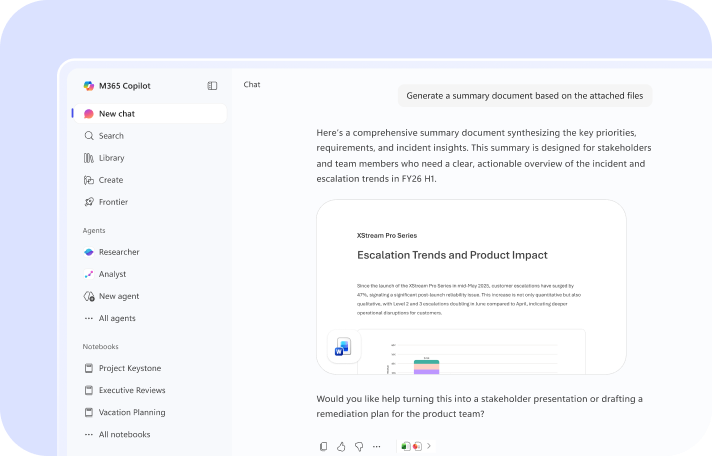Click the Chat header label
Viewport: 712px width, 456px height.
point(252,84)
